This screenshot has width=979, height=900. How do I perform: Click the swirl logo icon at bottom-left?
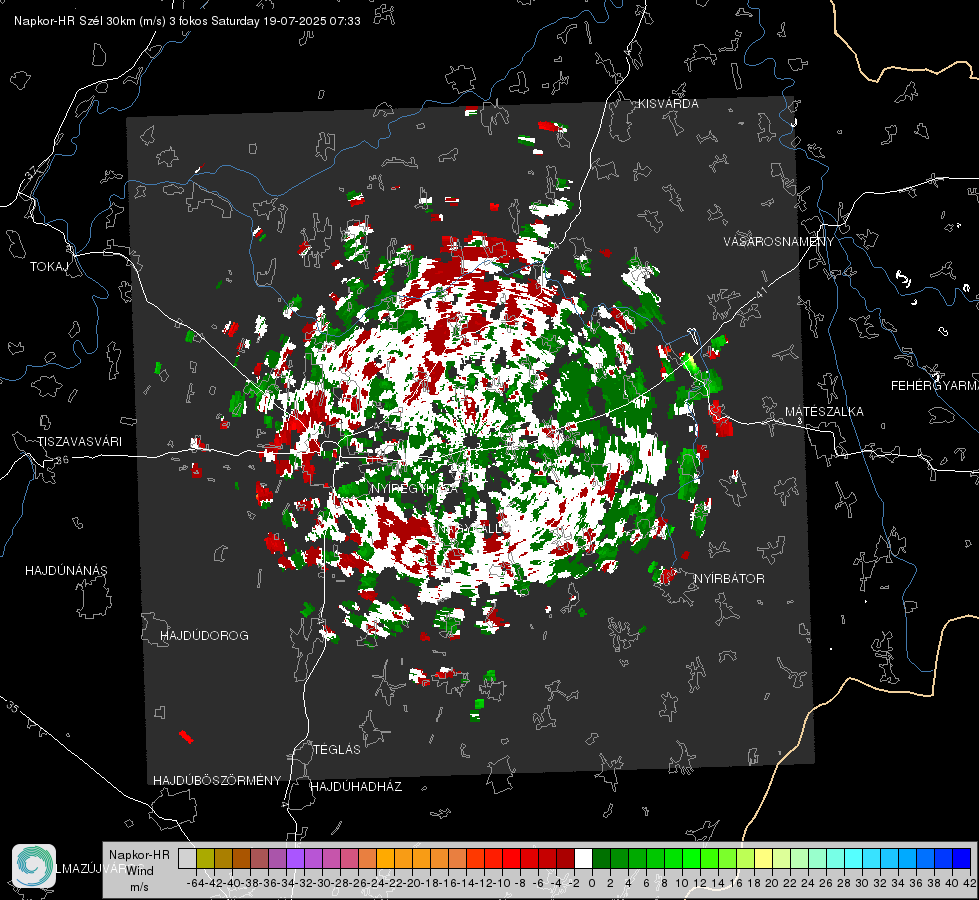tap(34, 866)
